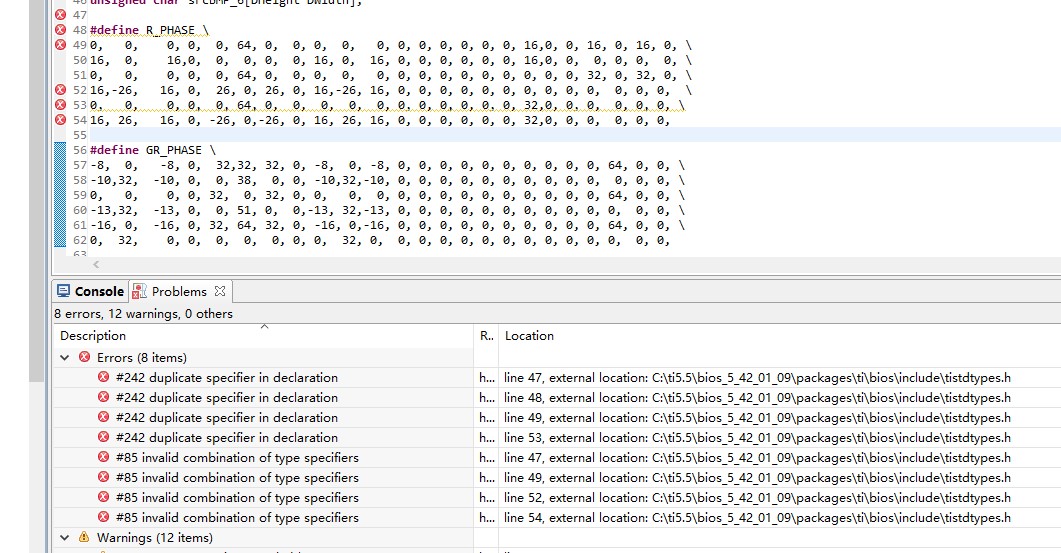Collapse the Errors (8 items) group

point(65,357)
